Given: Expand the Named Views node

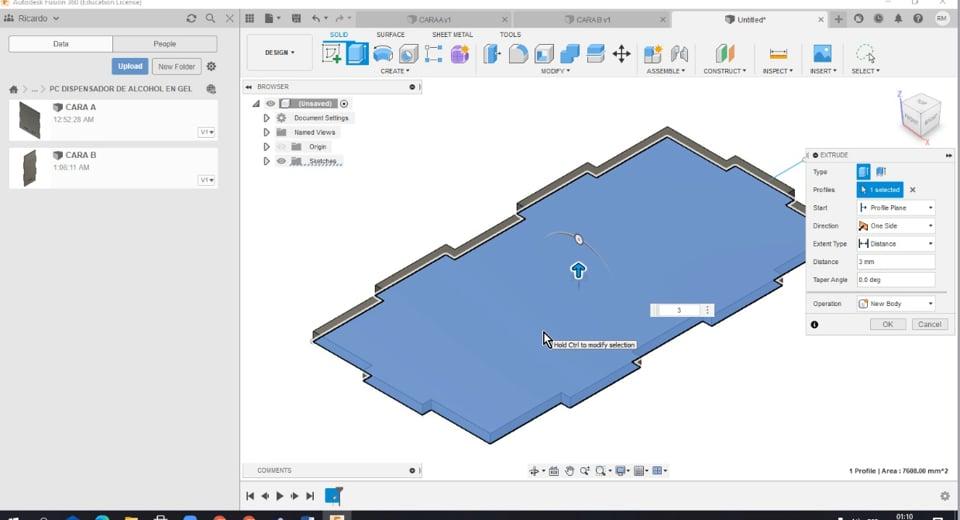Looking at the screenshot, I should point(266,132).
